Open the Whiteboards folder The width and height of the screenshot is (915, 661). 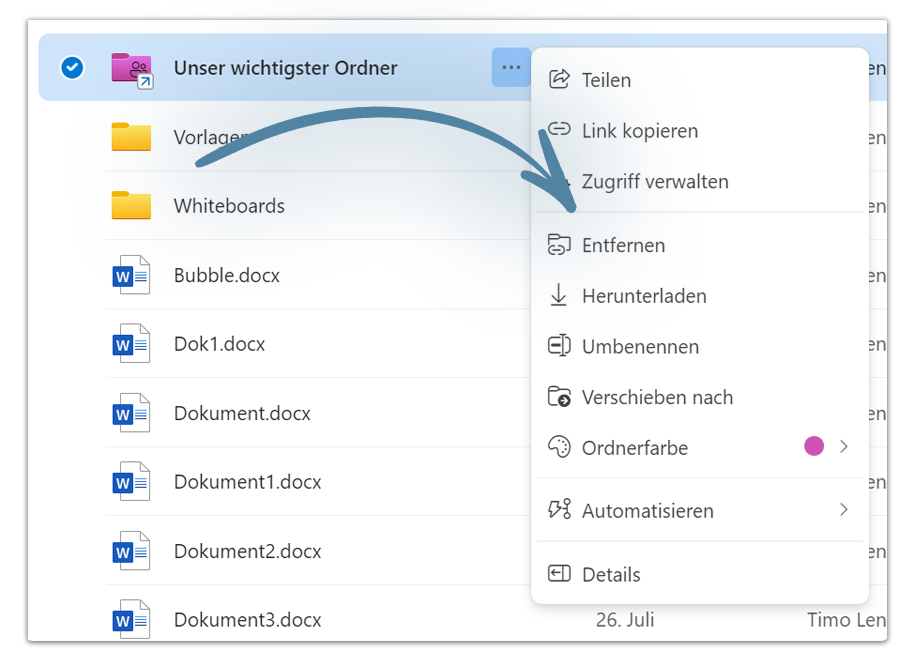[x=229, y=206]
